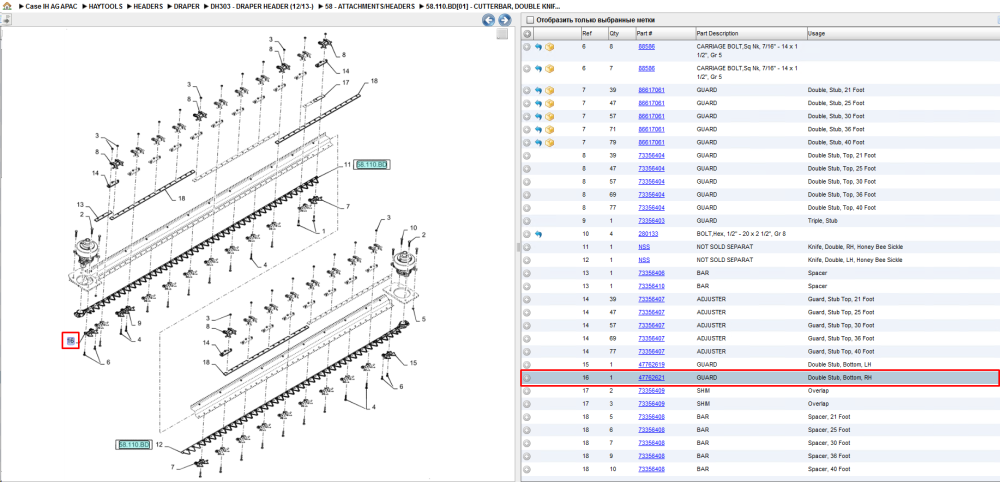Add highlighted guard 47762621 row to picklist
The image size is (1000, 482).
pos(527,378)
